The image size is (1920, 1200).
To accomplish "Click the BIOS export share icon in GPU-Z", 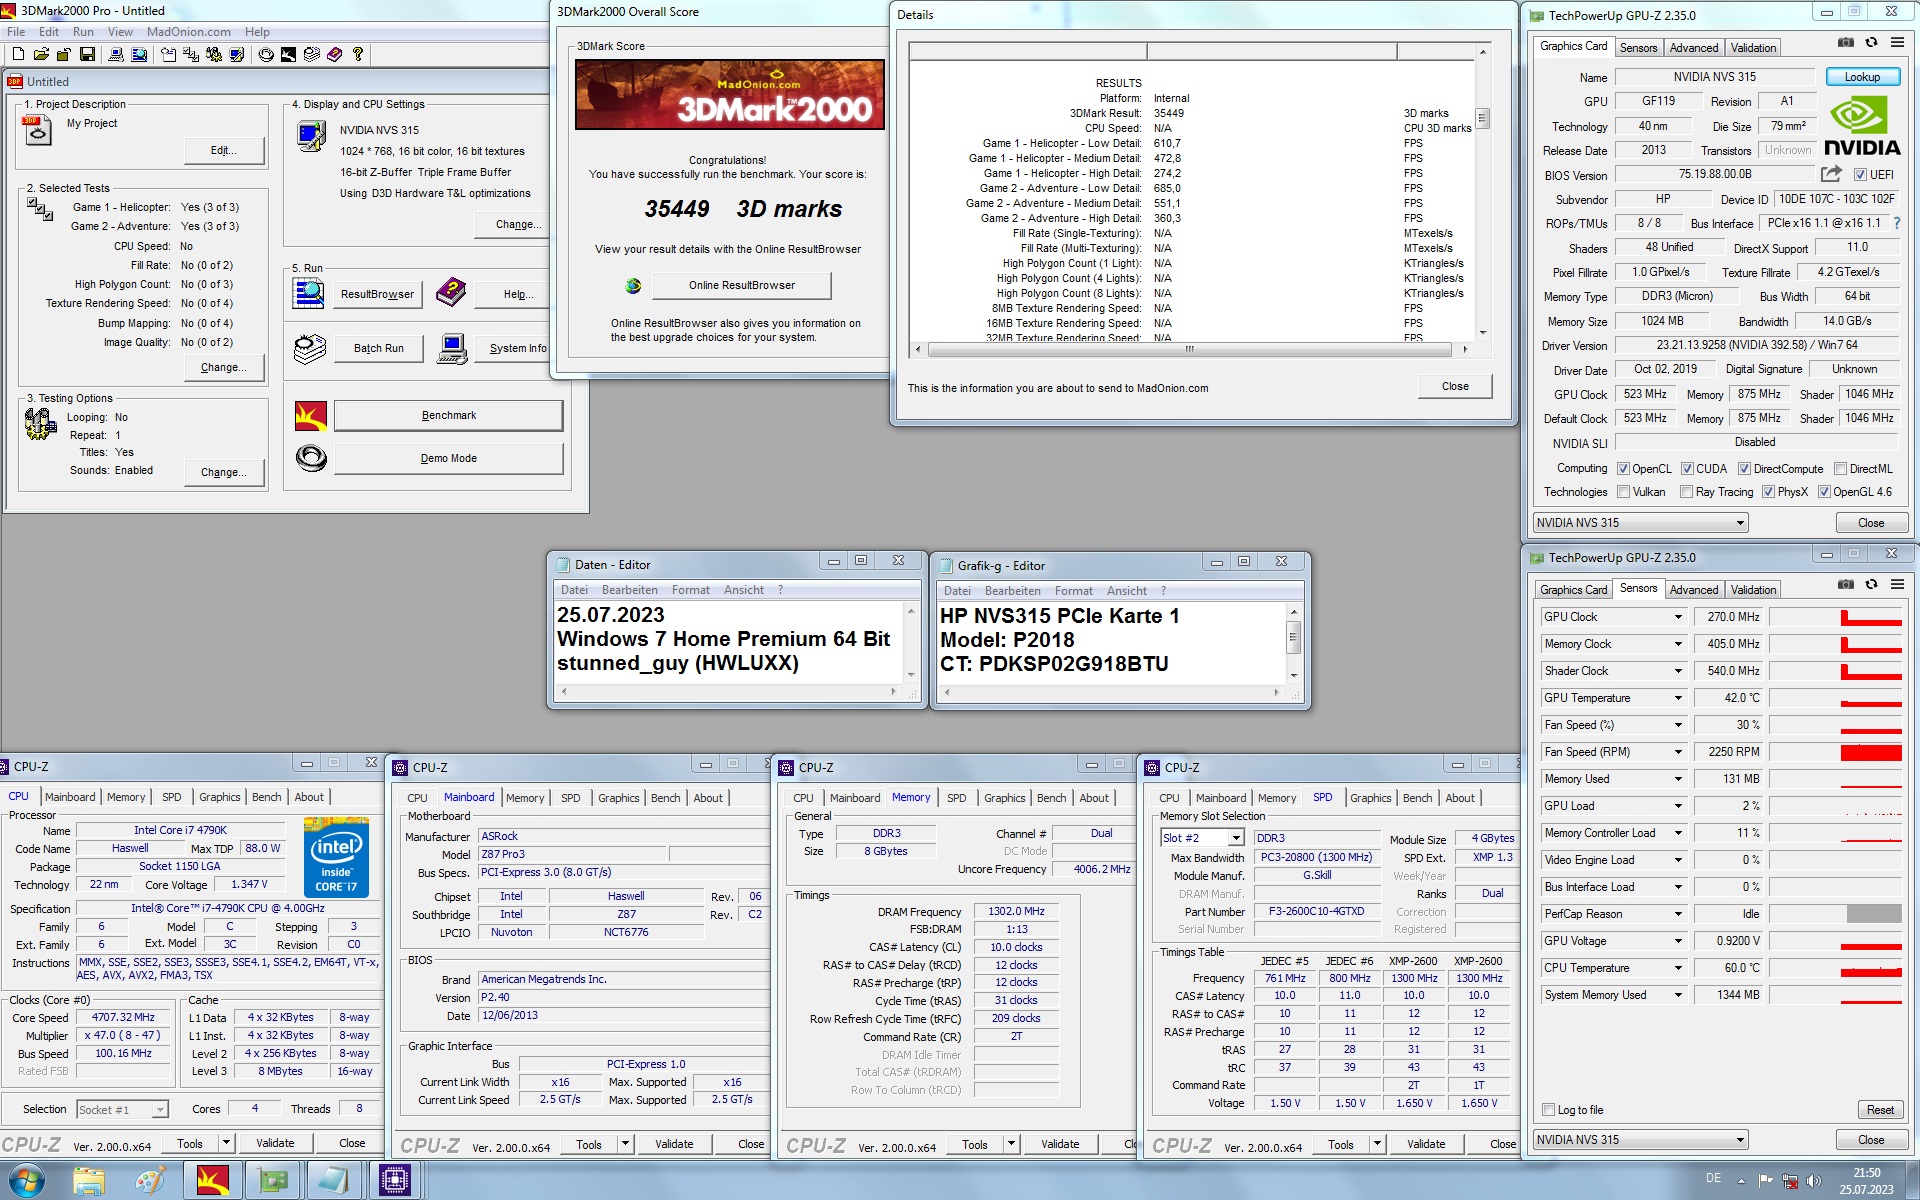I will coord(1831,174).
